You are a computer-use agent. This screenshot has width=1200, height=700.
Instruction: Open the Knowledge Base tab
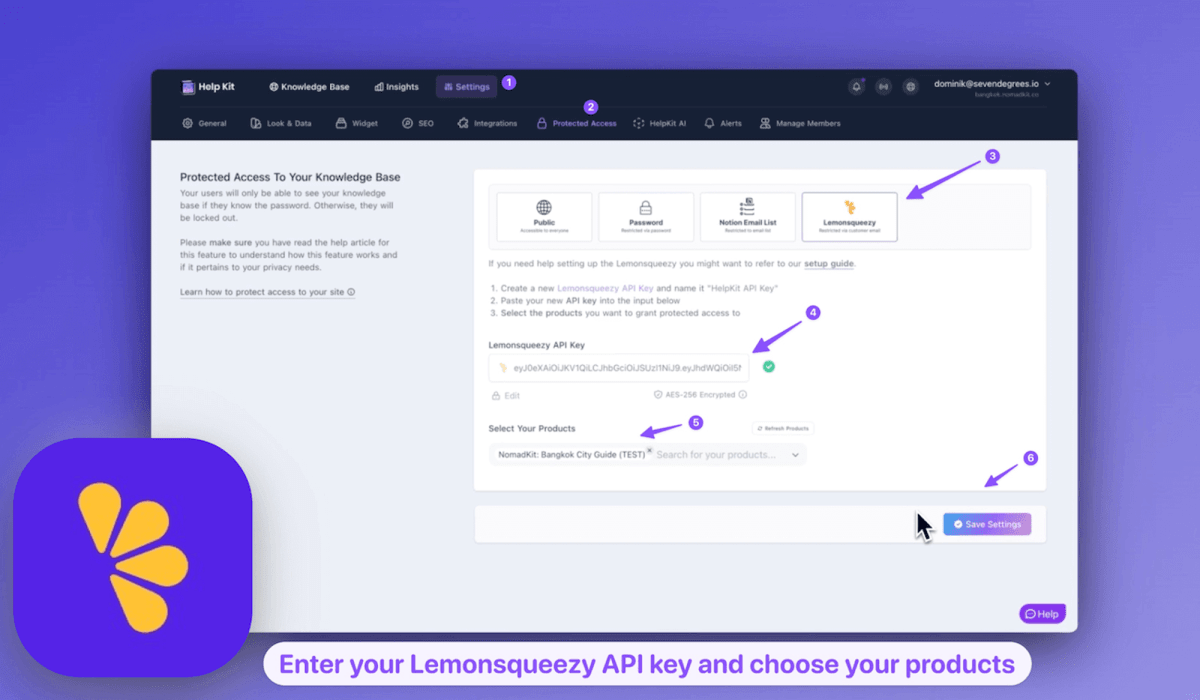point(309,87)
